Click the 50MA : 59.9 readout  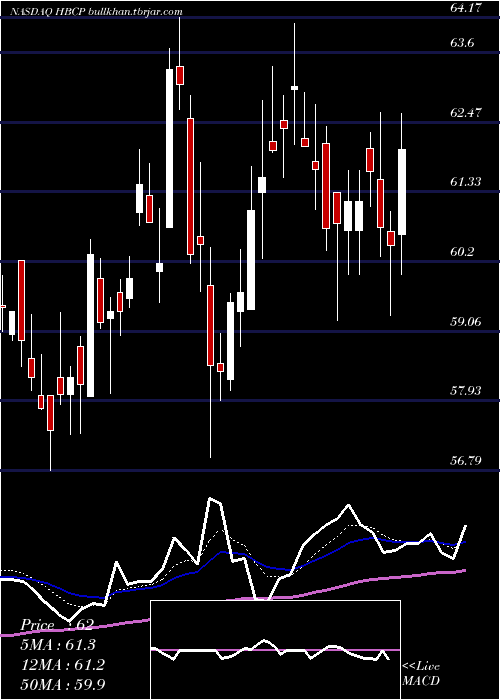click(62, 684)
